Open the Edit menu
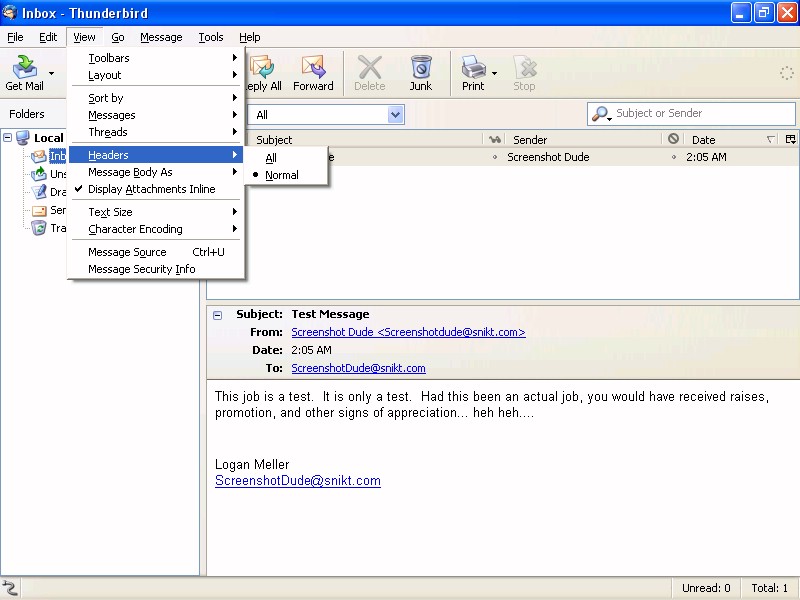The image size is (800, 600). 48,37
